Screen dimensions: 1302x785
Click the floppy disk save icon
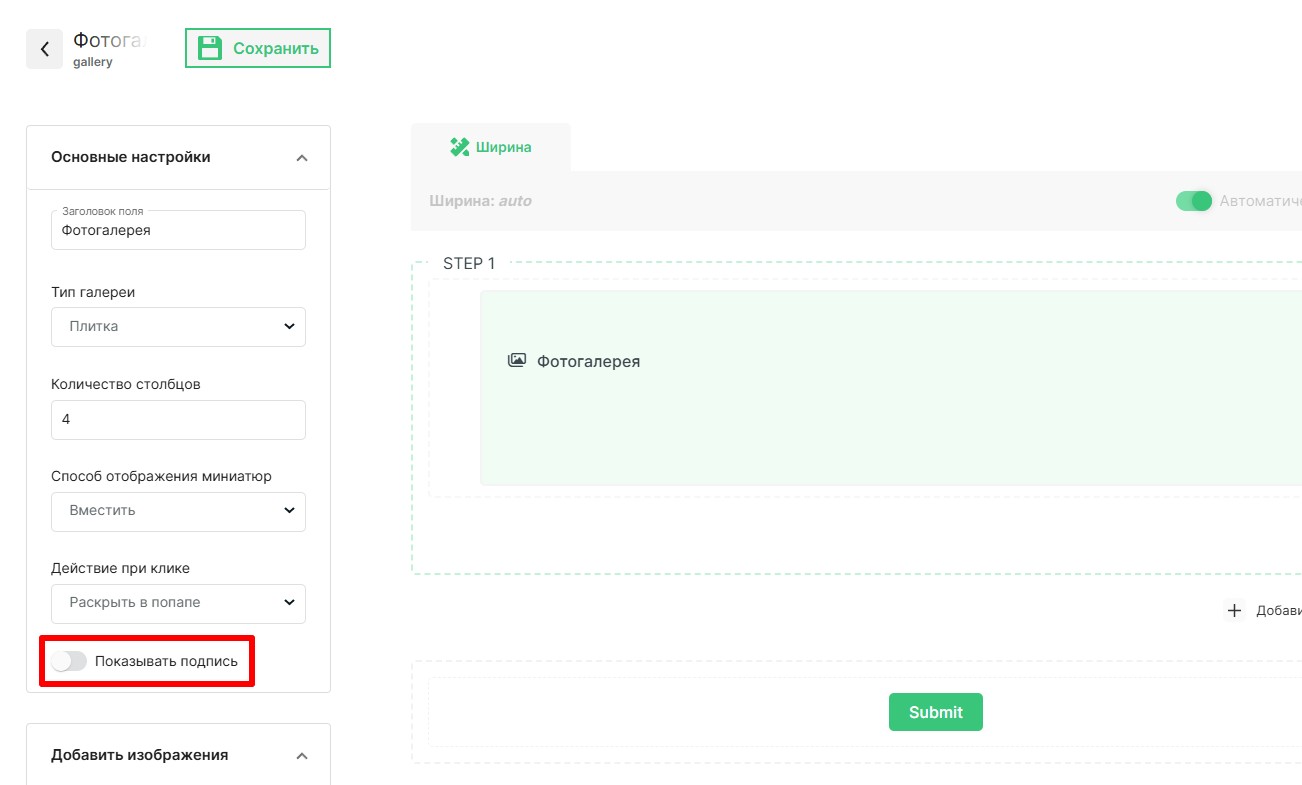coord(209,48)
